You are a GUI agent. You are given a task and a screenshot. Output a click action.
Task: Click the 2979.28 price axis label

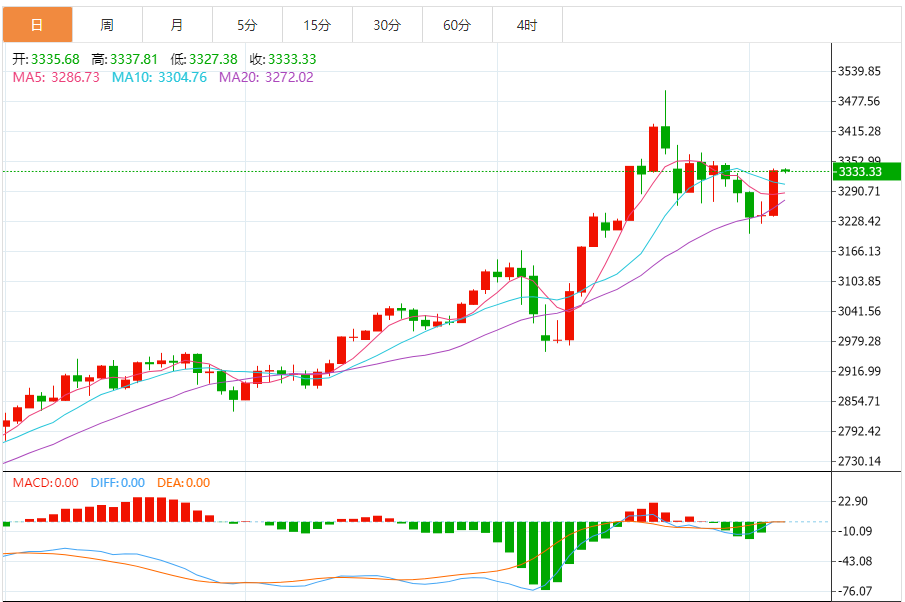point(859,341)
